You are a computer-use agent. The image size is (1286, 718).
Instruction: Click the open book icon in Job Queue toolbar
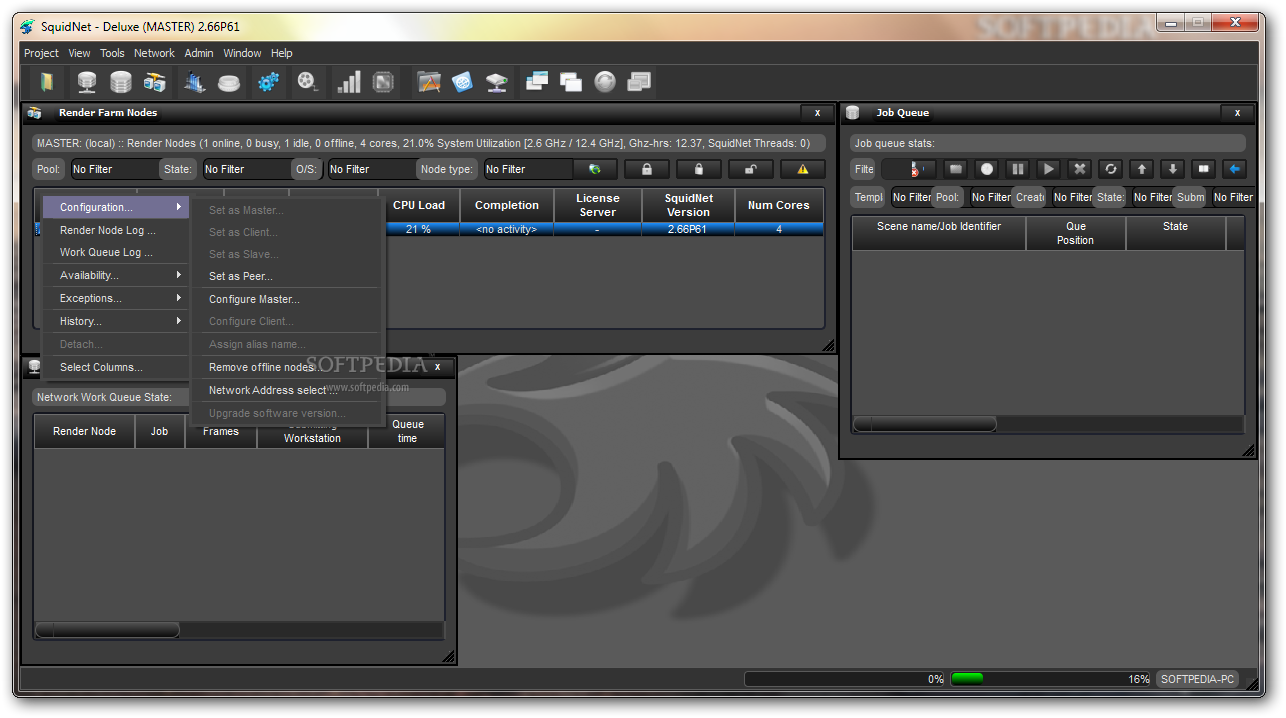coord(1204,169)
